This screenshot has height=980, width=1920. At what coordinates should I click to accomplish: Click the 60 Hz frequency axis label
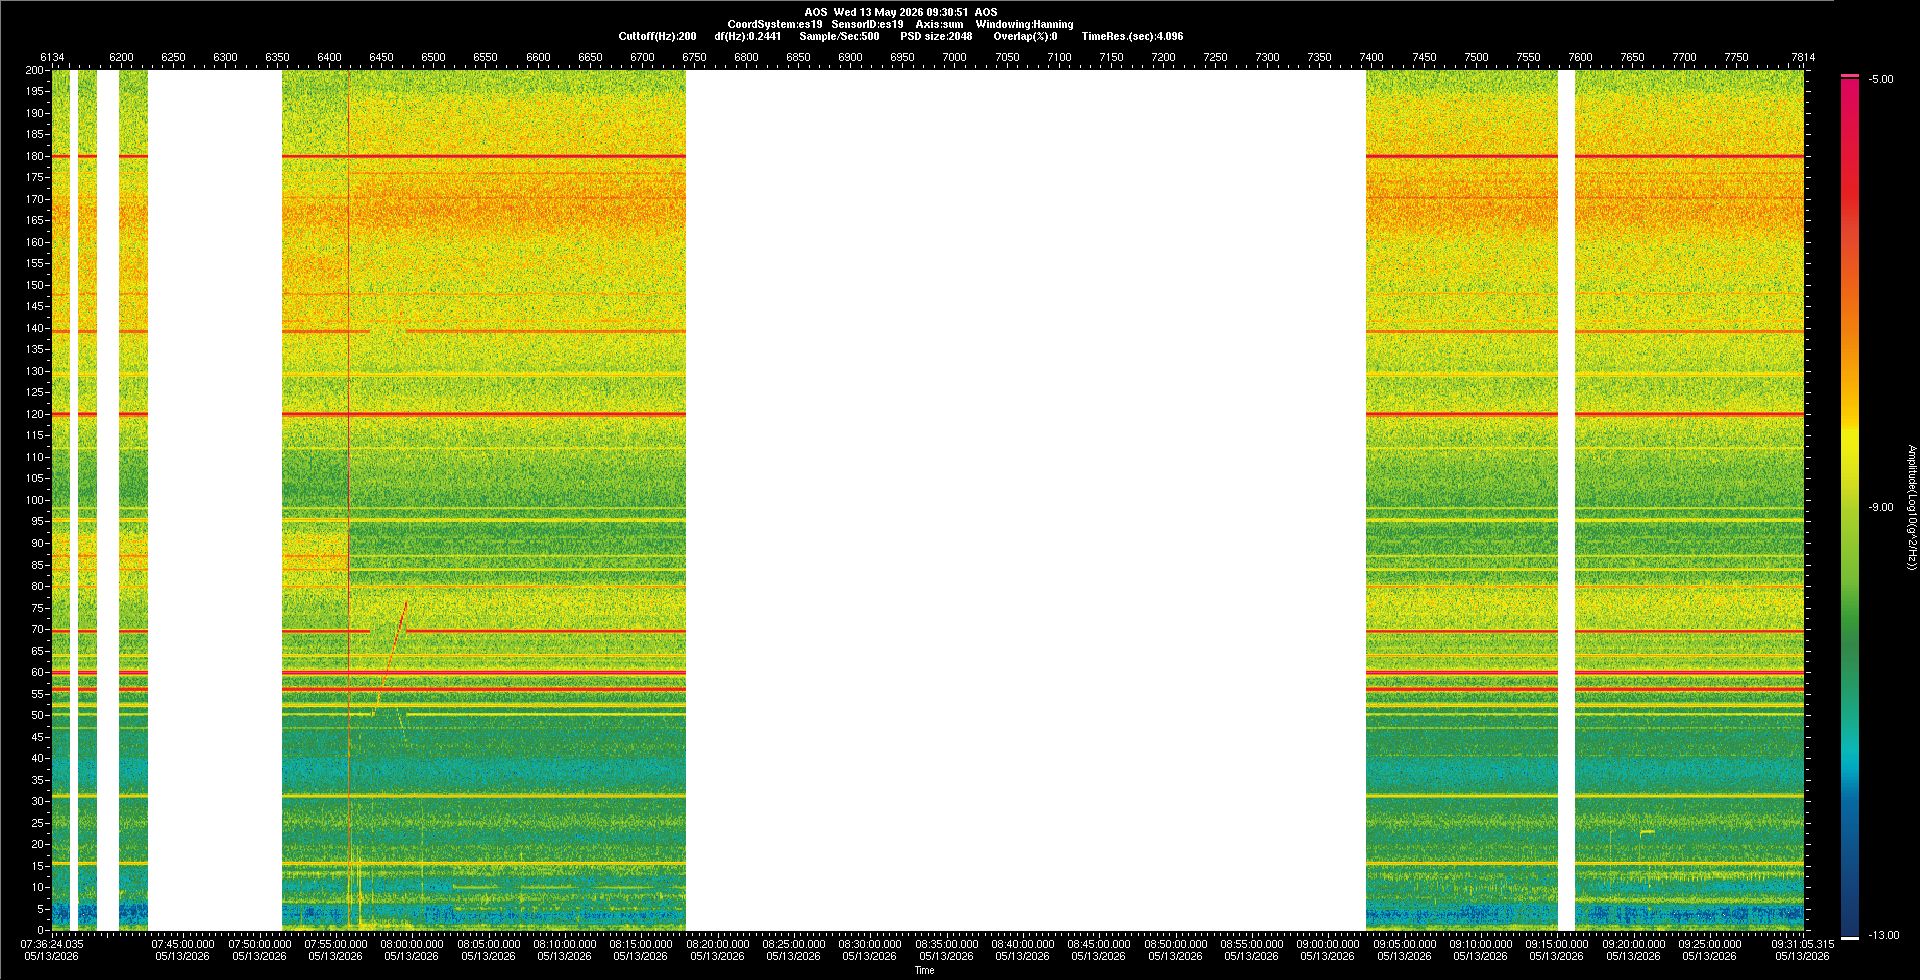38,672
